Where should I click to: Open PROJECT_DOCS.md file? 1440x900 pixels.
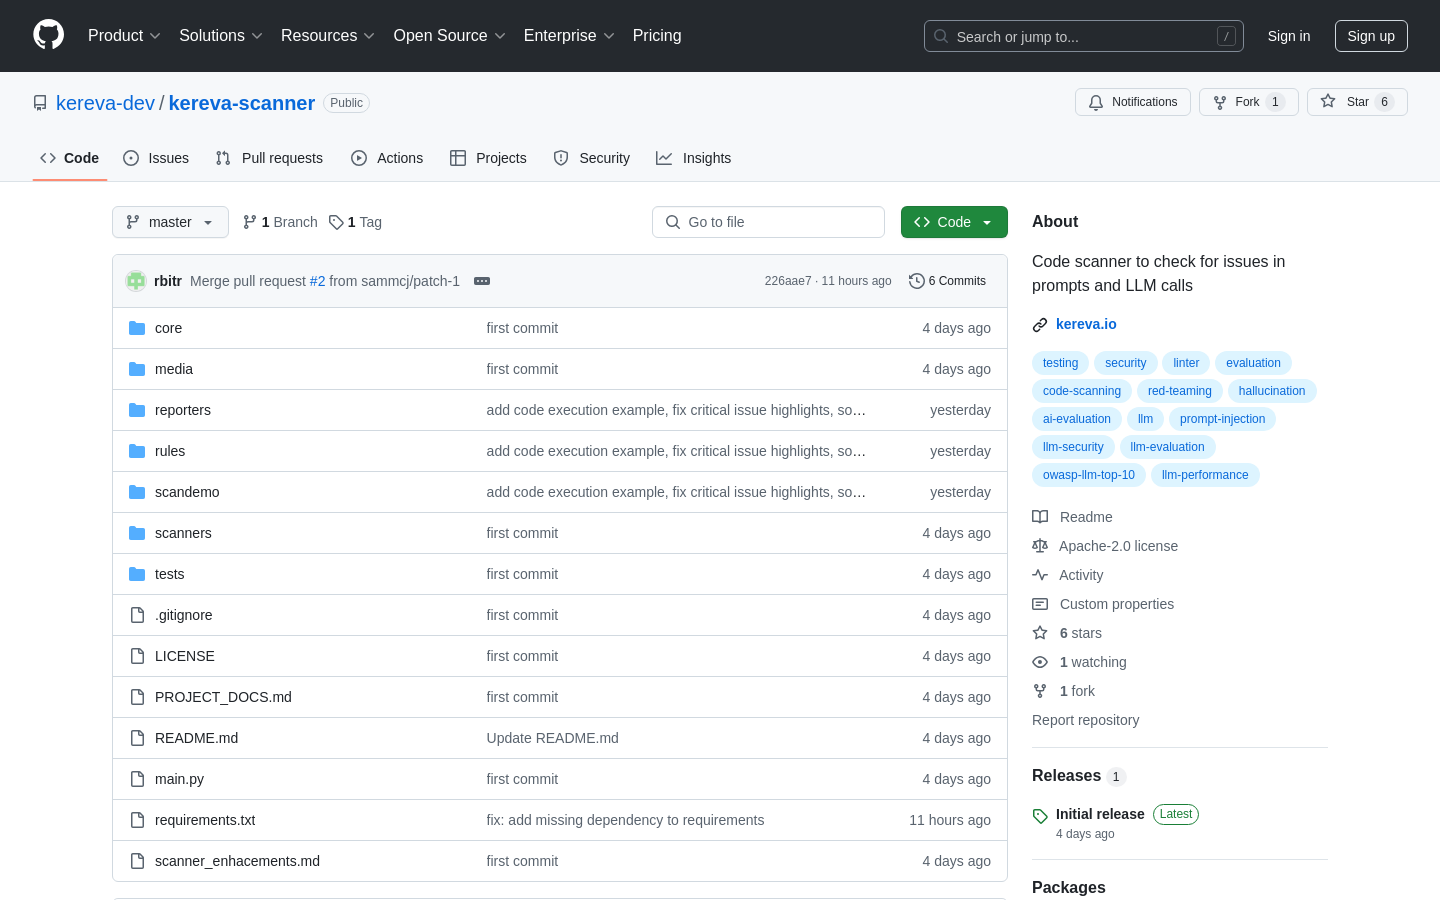click(x=223, y=697)
